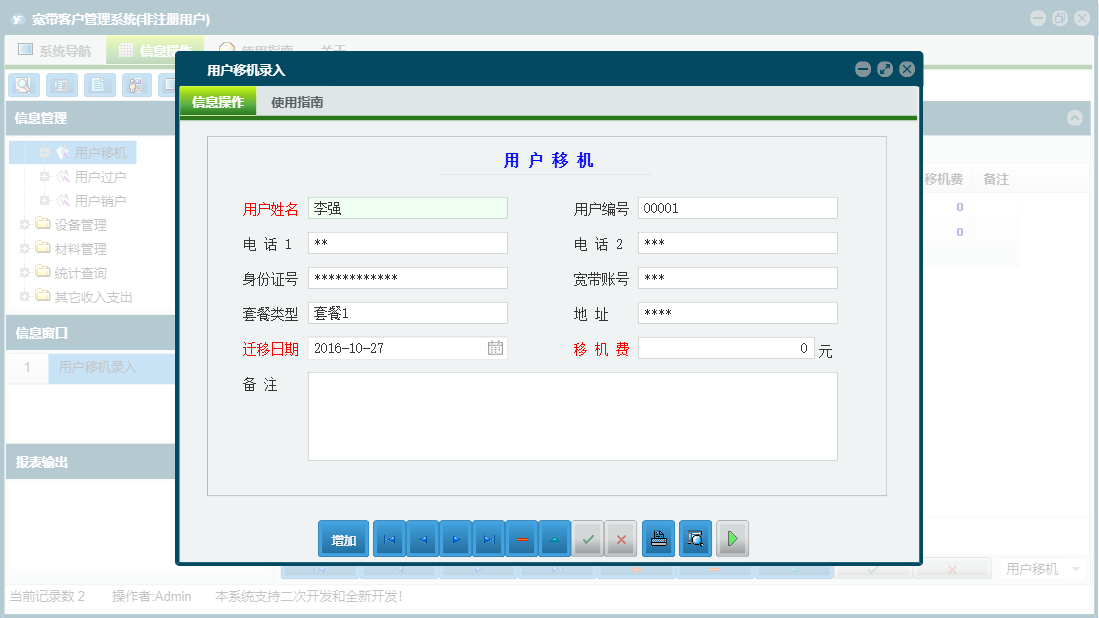
Task: Open print preview with the magnifier-document icon
Action: point(695,538)
